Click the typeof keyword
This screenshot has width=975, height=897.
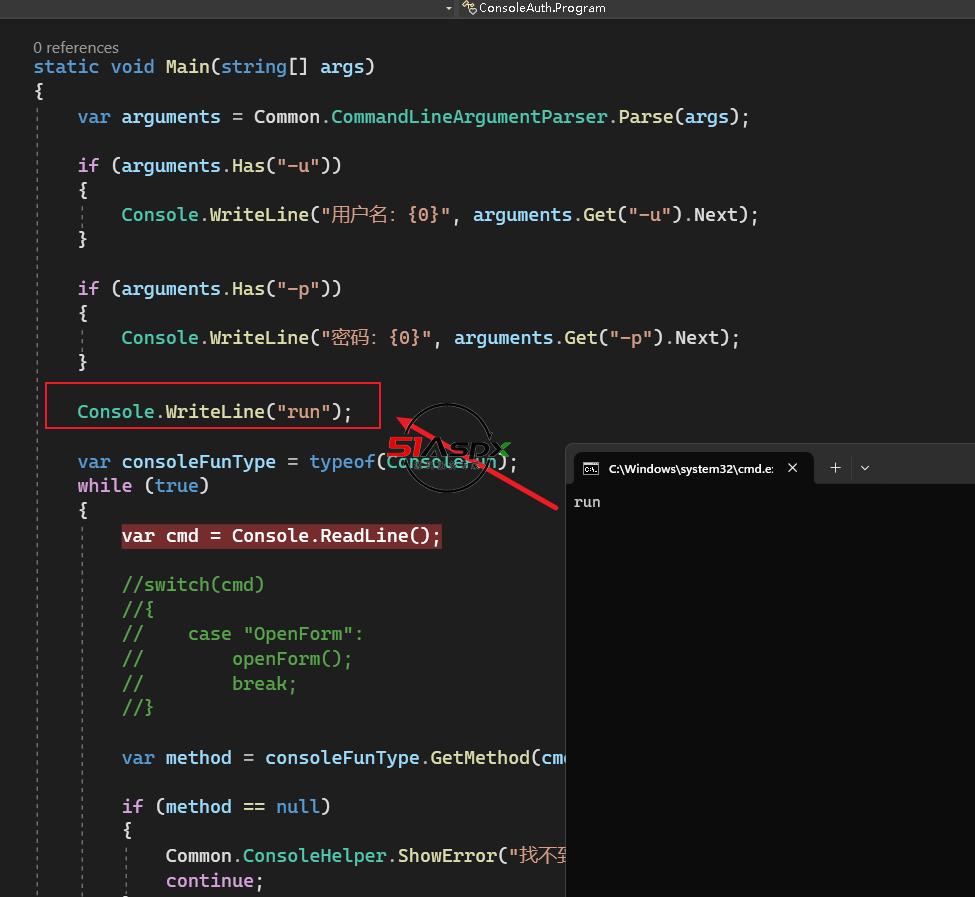(x=342, y=462)
